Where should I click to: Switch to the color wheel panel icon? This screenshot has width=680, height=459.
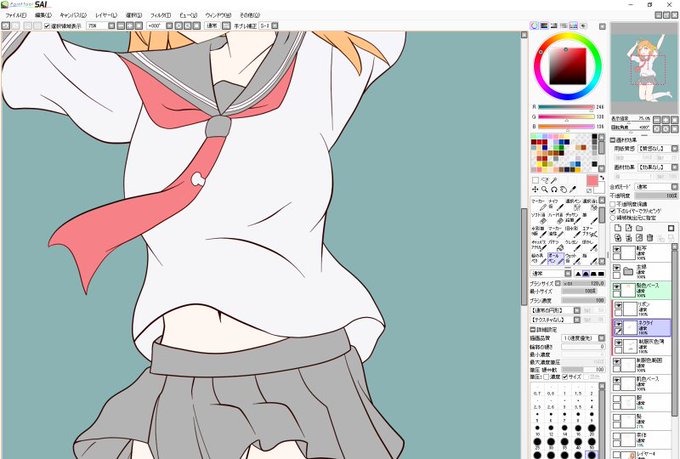pyautogui.click(x=534, y=26)
